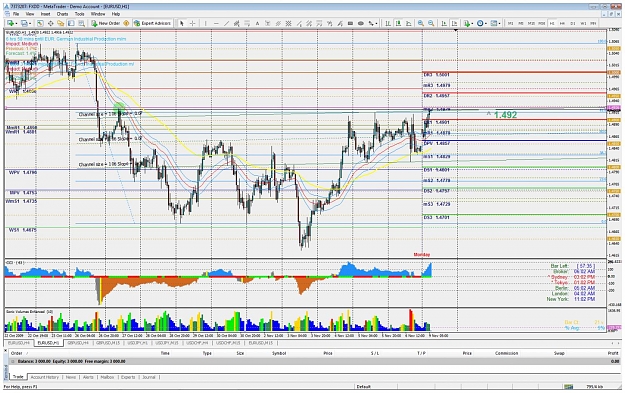The width and height of the screenshot is (625, 393).
Task: Open the Templates dropdown
Action: tap(499, 23)
